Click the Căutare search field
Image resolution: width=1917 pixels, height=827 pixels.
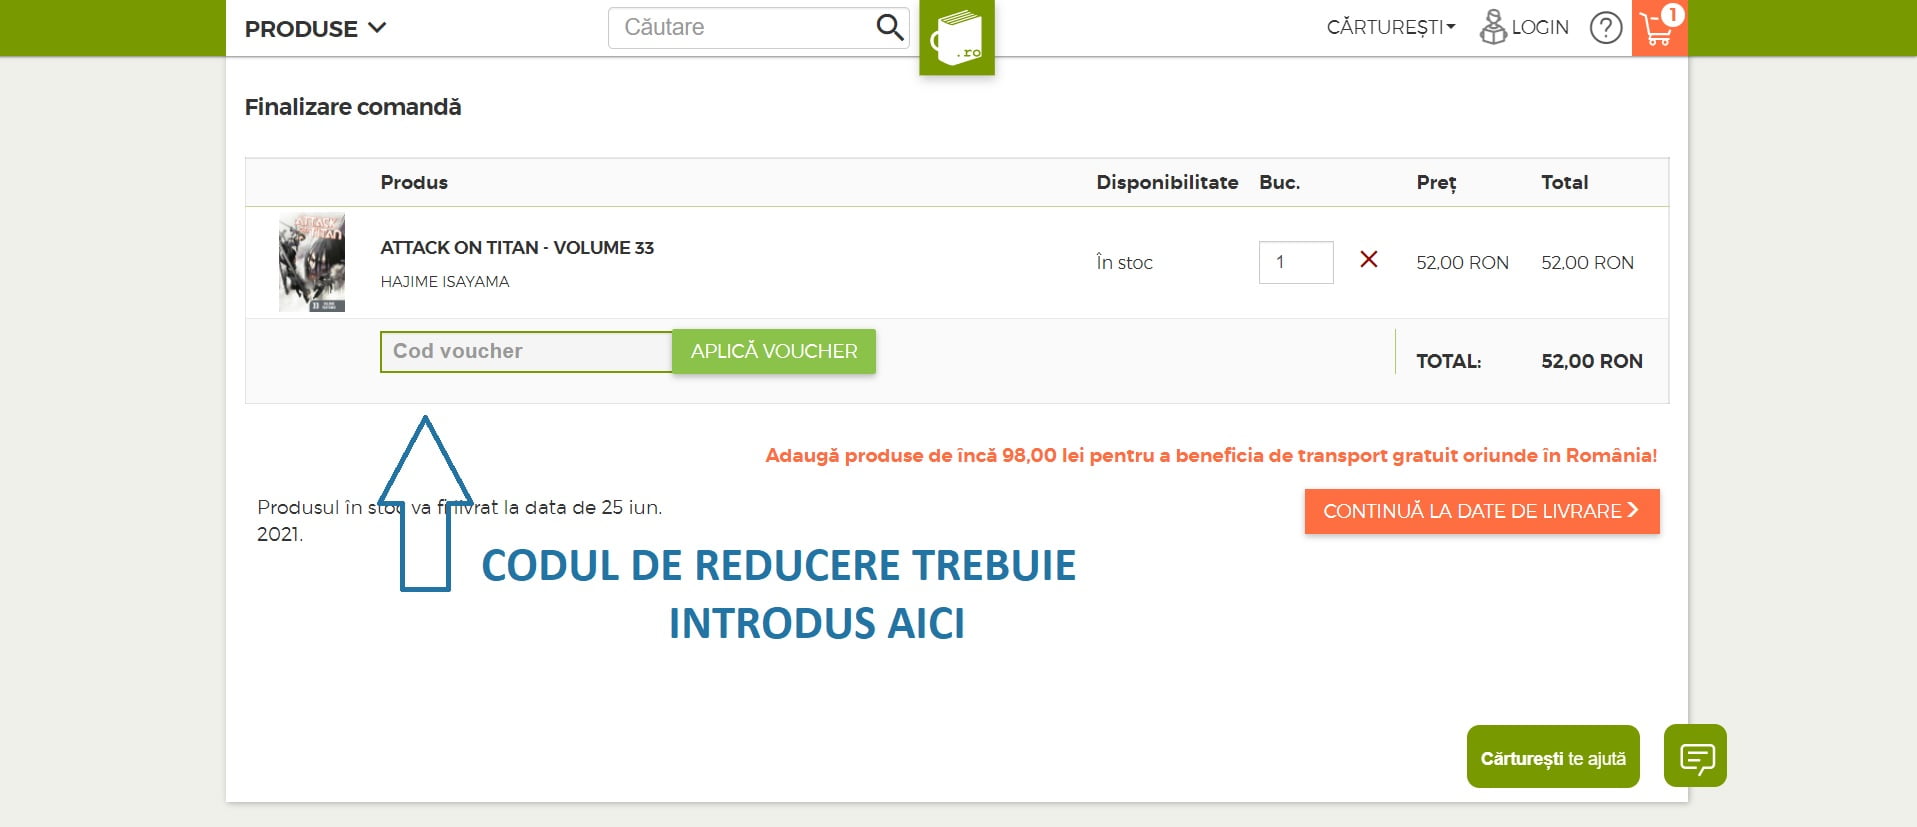pos(740,28)
